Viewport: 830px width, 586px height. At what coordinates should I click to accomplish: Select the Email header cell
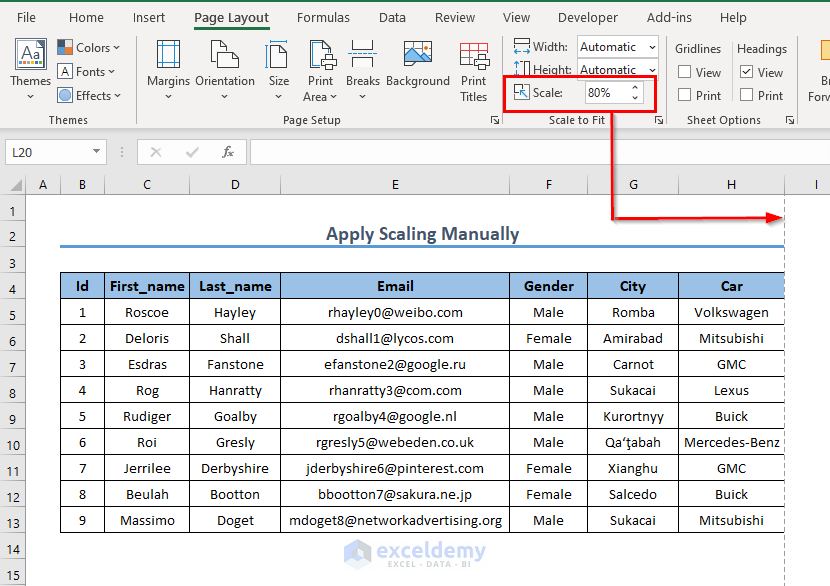pyautogui.click(x=395, y=286)
